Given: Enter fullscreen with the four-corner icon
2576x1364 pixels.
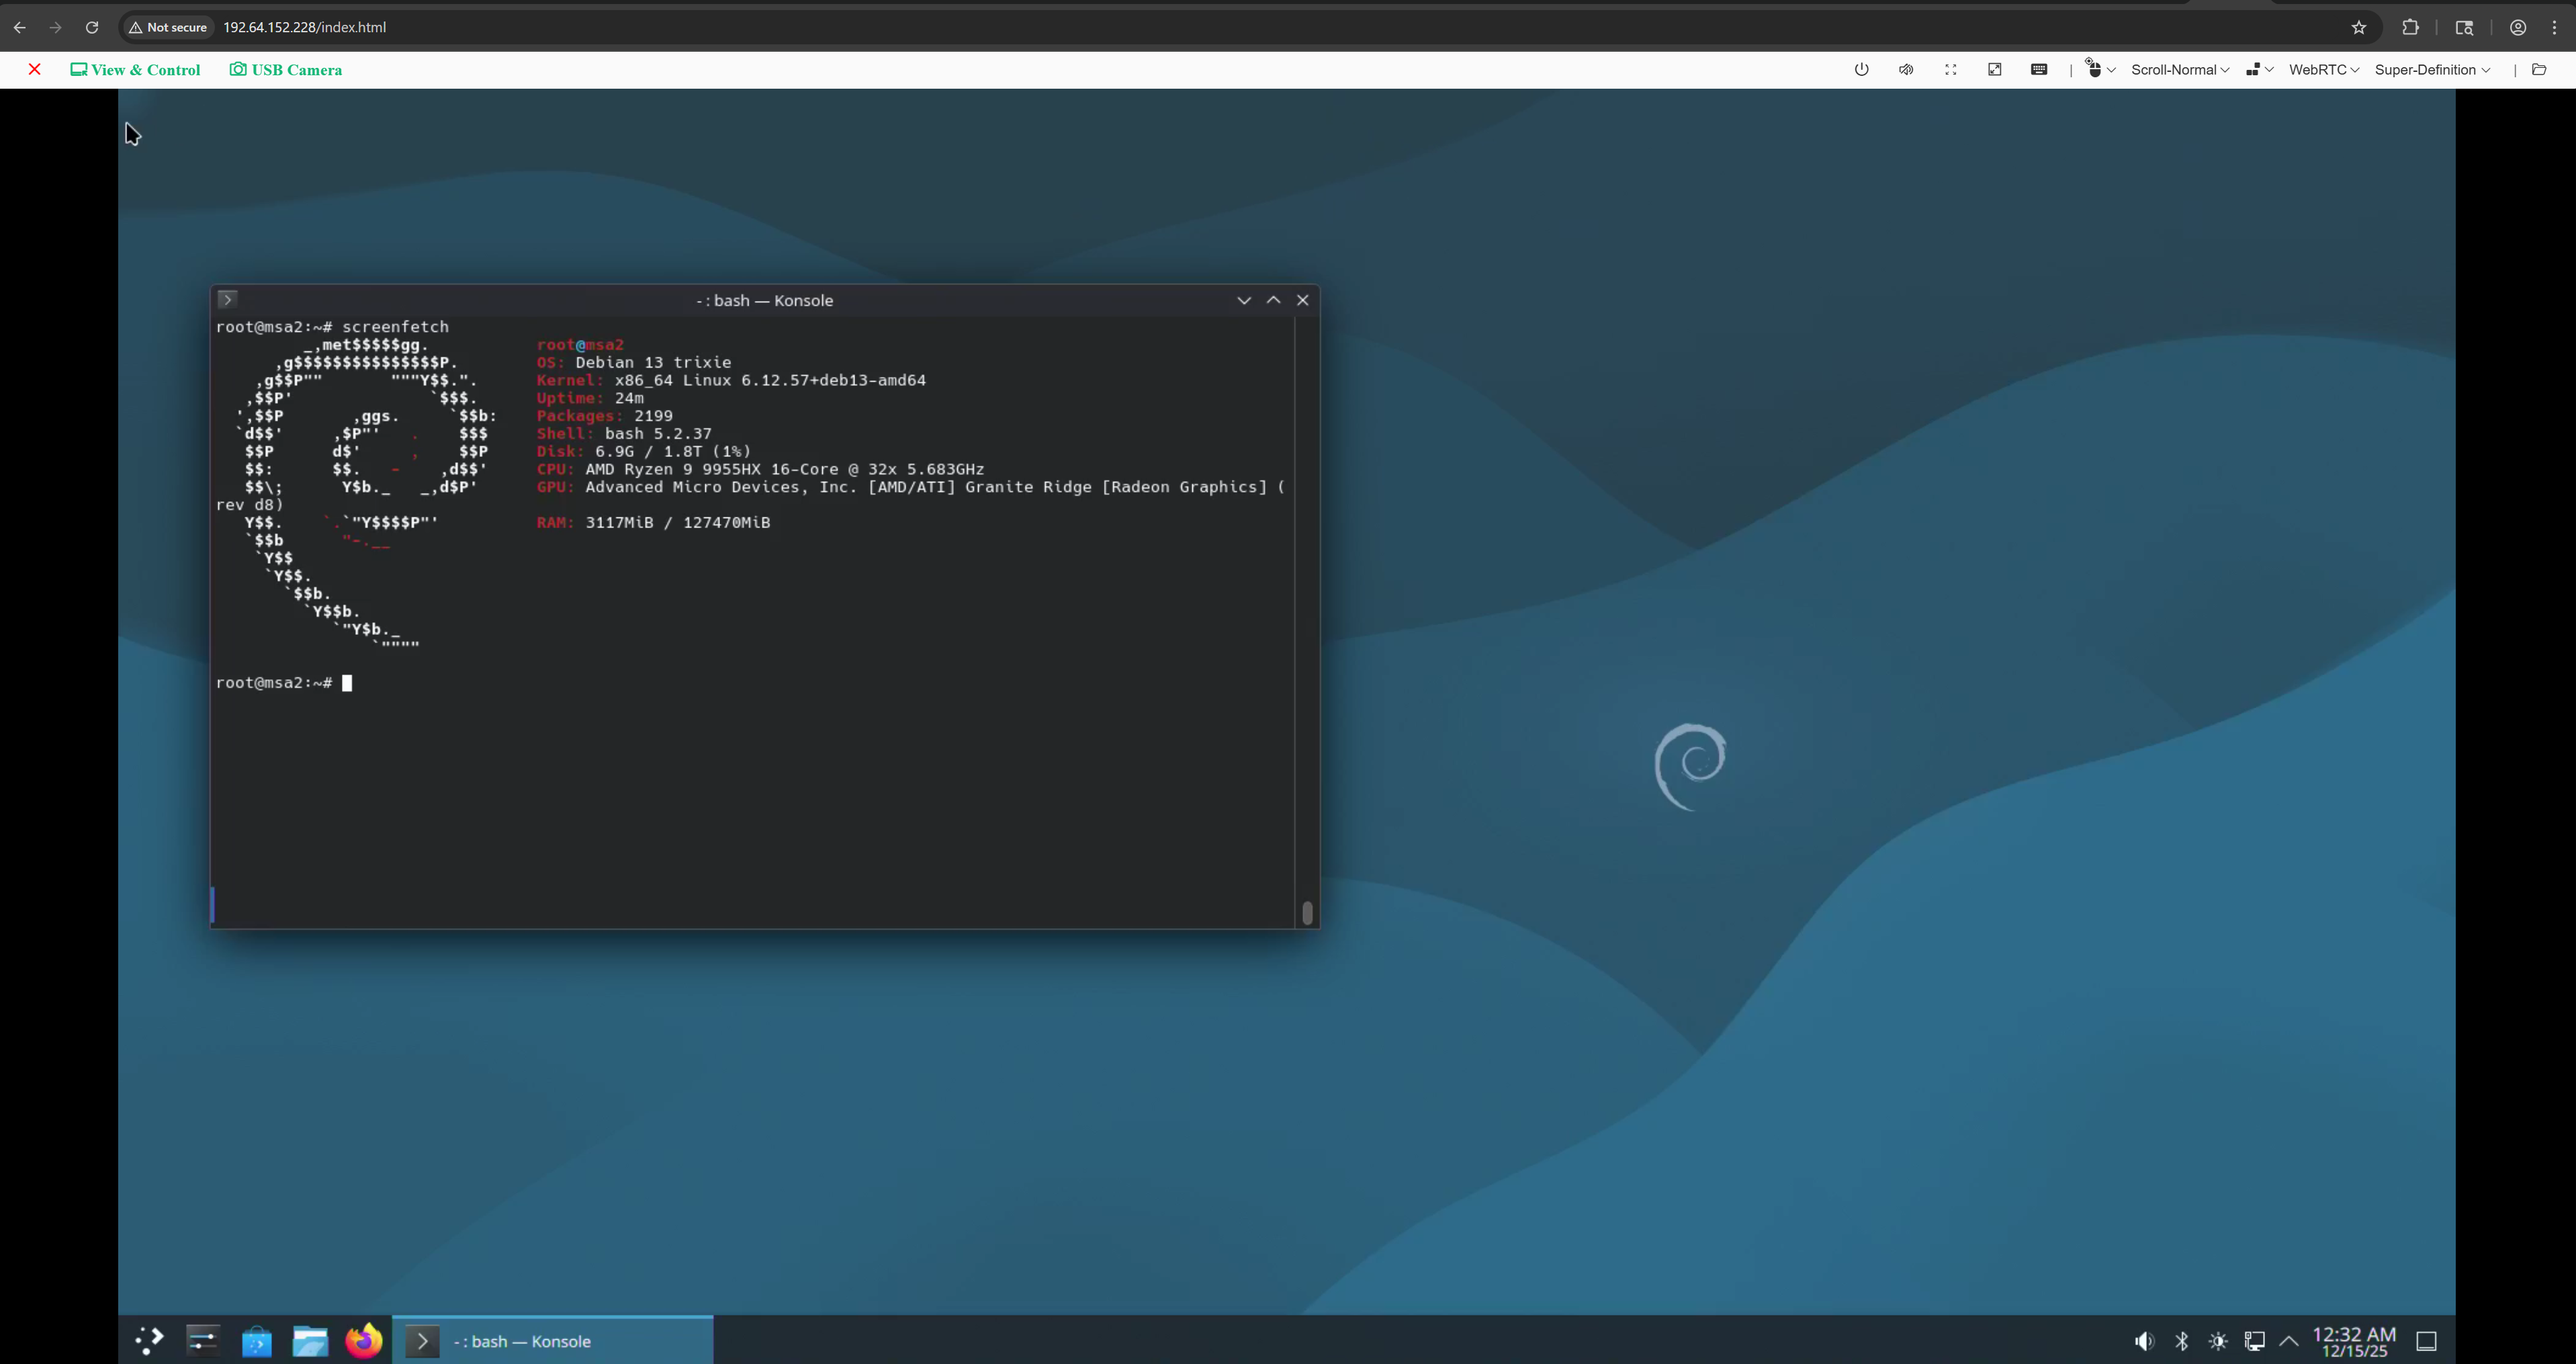Looking at the screenshot, I should pos(1950,70).
